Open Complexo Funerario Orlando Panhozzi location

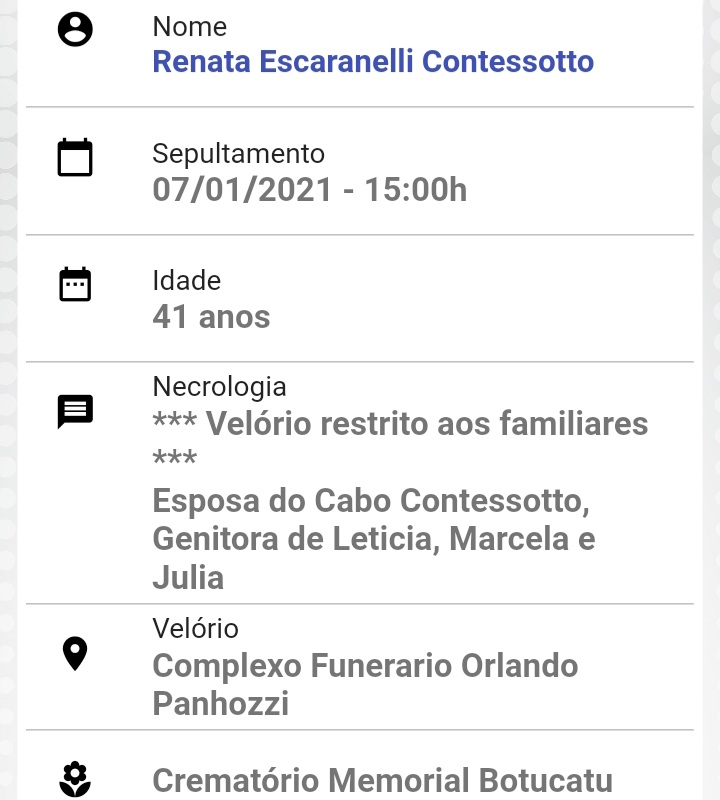coord(365,685)
